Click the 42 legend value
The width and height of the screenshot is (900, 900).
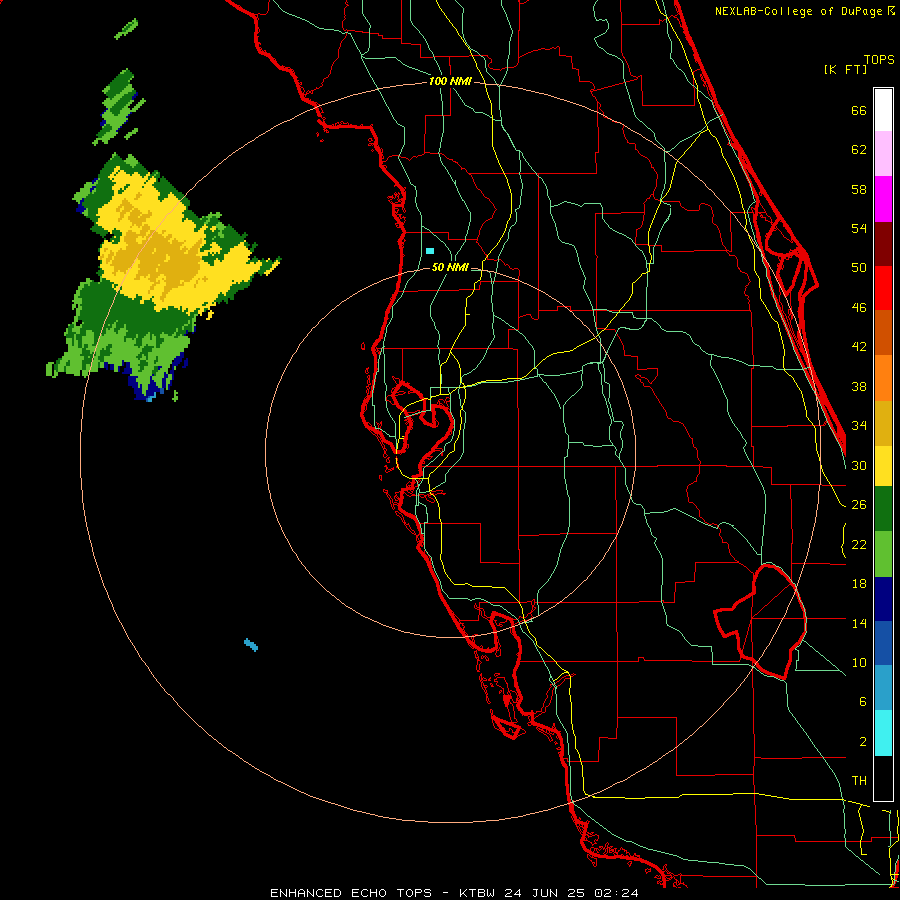click(859, 347)
